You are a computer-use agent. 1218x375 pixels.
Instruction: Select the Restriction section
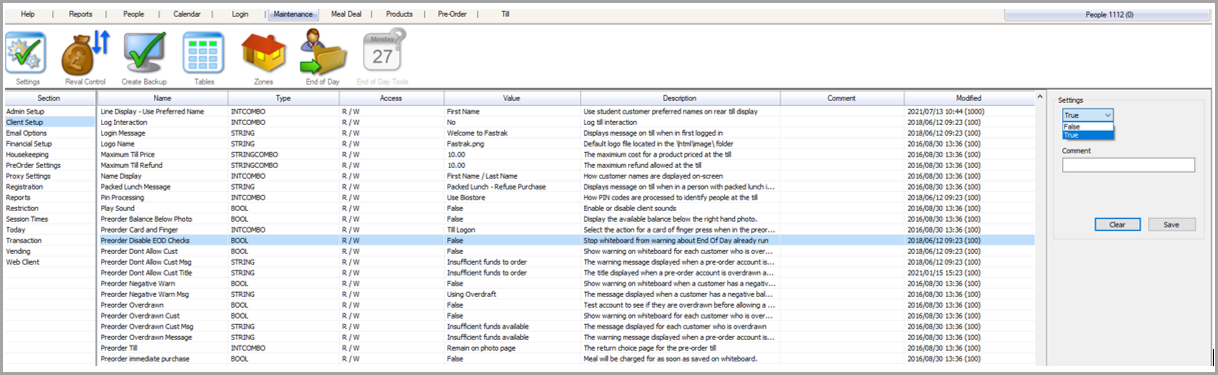click(x=49, y=208)
